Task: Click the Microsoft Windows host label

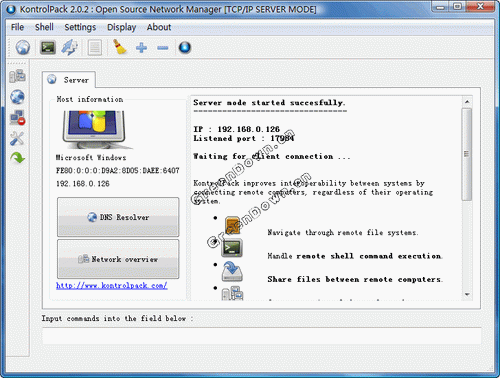Action: click(91, 157)
